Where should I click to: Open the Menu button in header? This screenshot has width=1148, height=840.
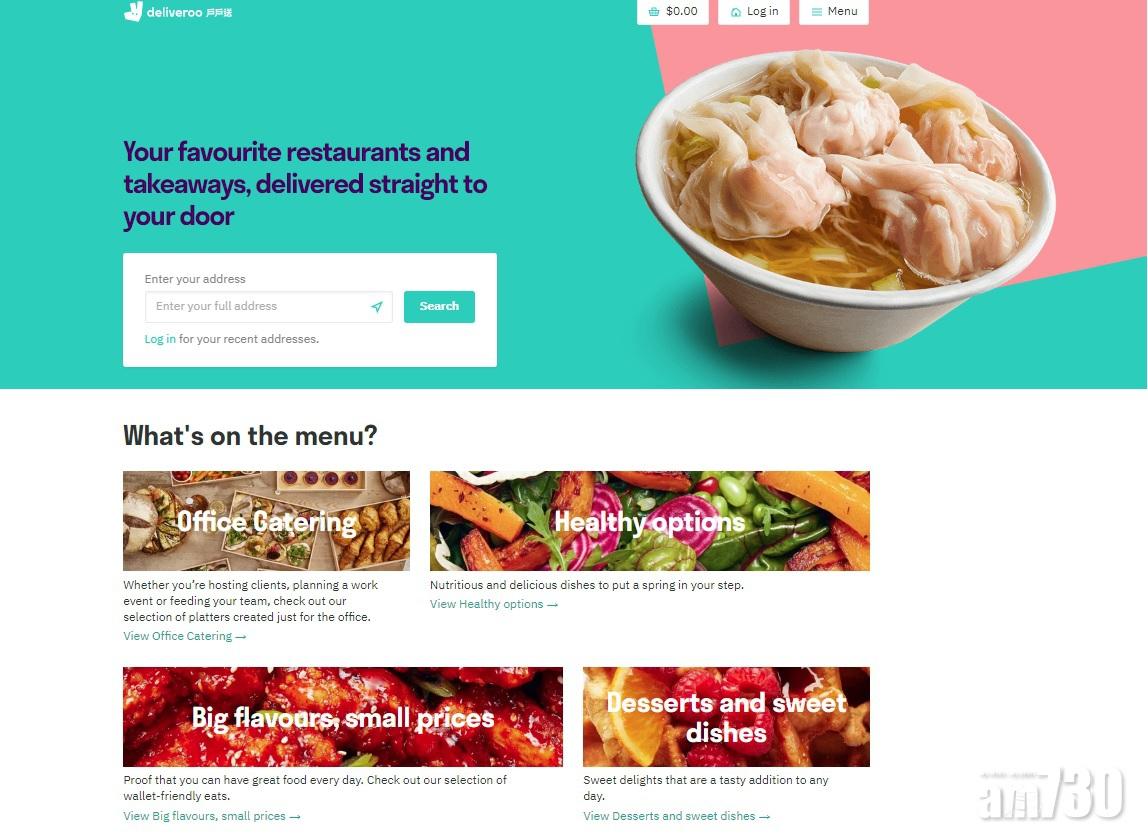click(x=834, y=12)
